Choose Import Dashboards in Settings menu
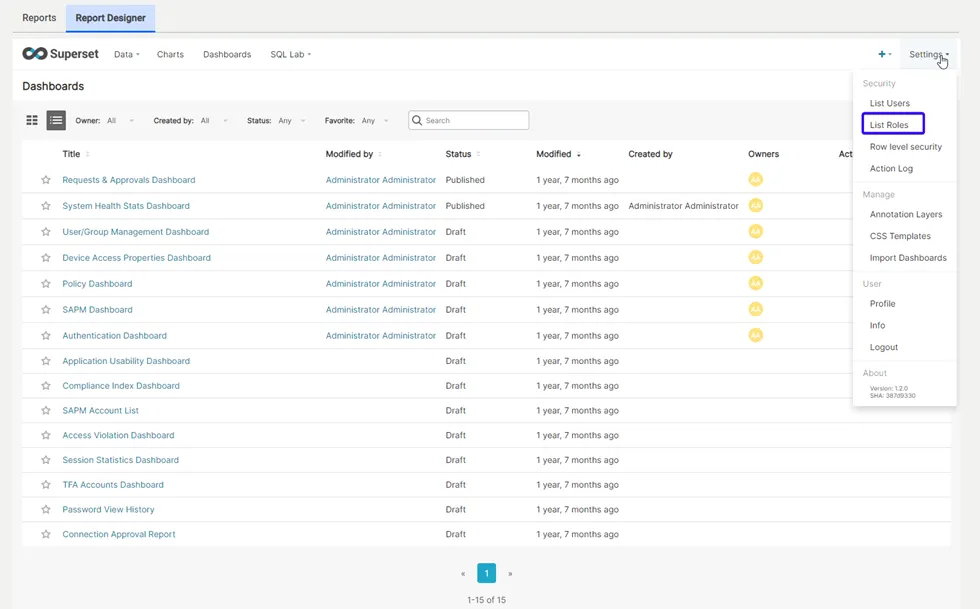Viewport: 980px width, 609px height. (907, 258)
